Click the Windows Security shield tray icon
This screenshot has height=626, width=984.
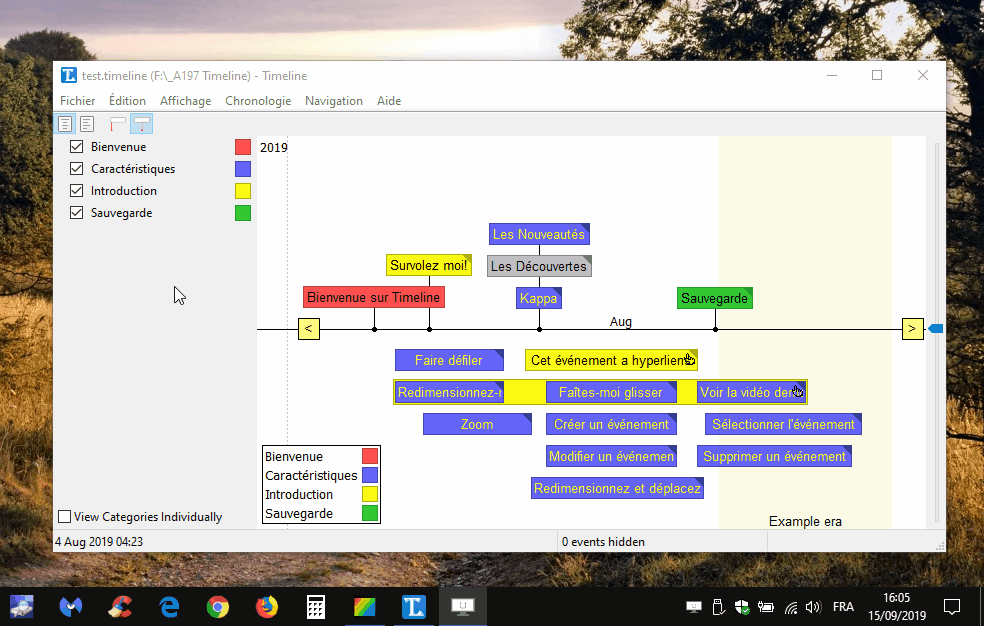tap(742, 607)
